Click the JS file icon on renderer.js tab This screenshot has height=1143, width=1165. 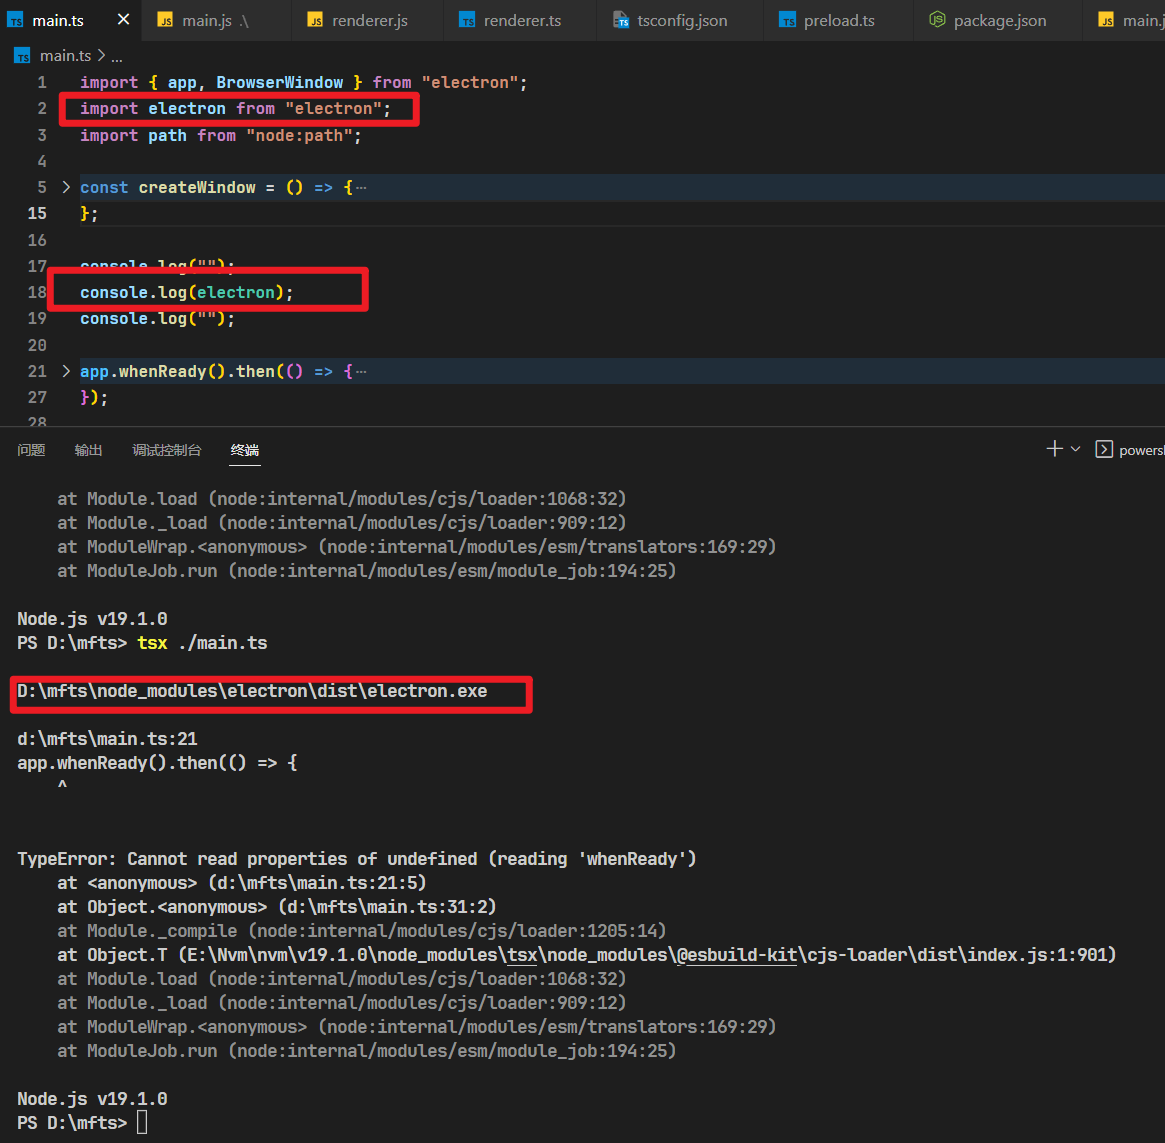point(316,21)
